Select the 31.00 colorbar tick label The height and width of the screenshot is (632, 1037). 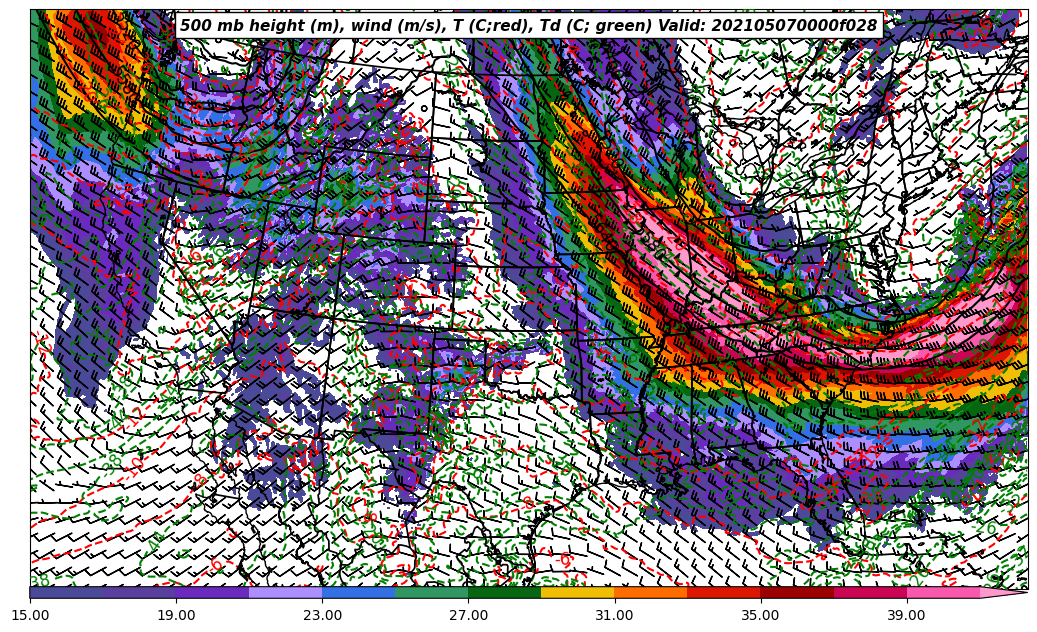click(615, 615)
